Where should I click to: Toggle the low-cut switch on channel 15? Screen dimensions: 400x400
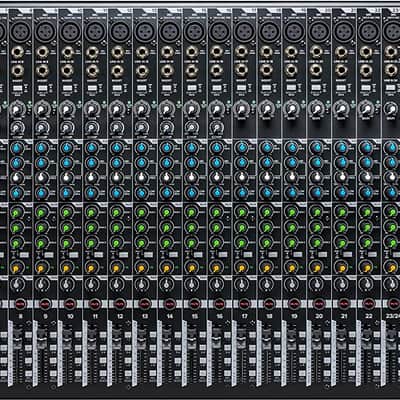click(x=191, y=88)
